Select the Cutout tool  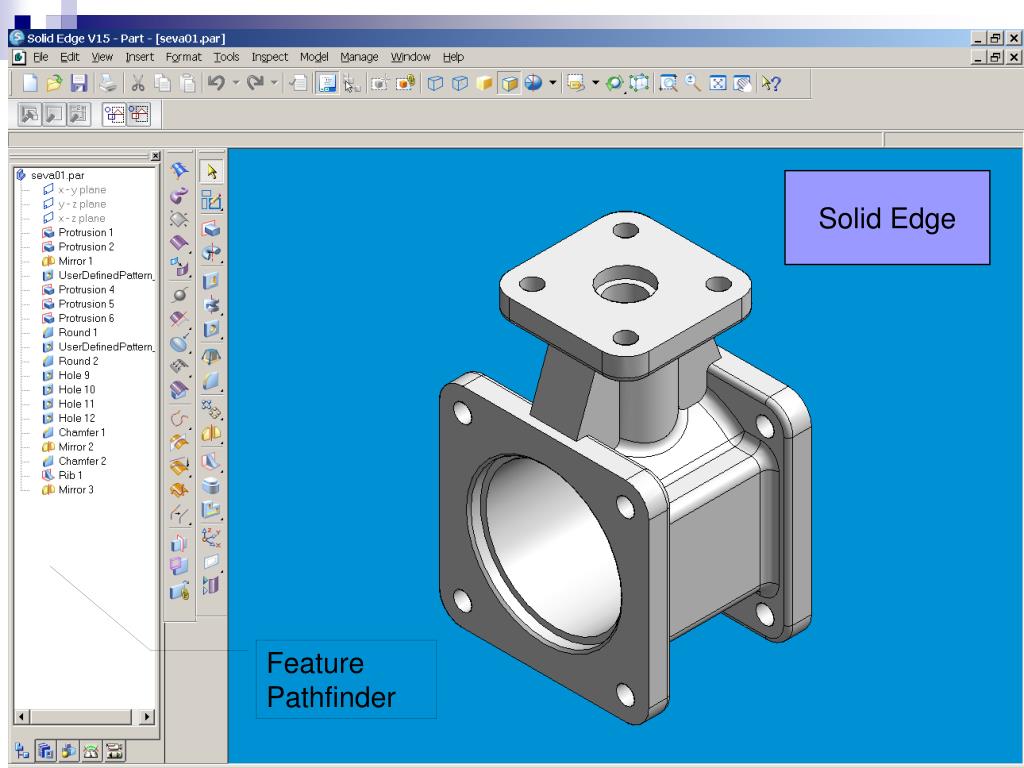click(211, 281)
